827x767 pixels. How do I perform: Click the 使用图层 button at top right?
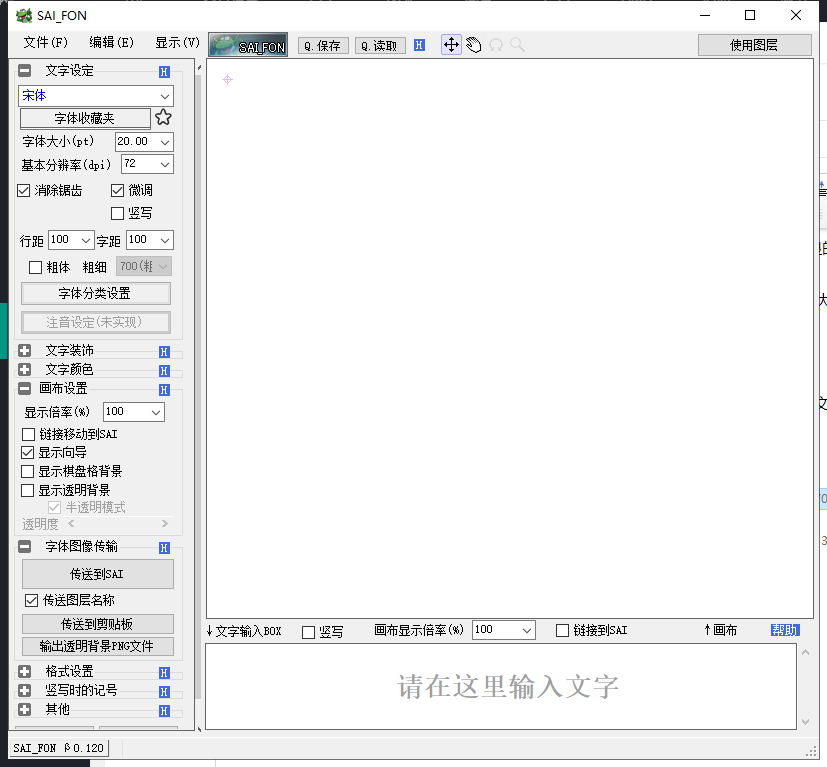point(755,44)
